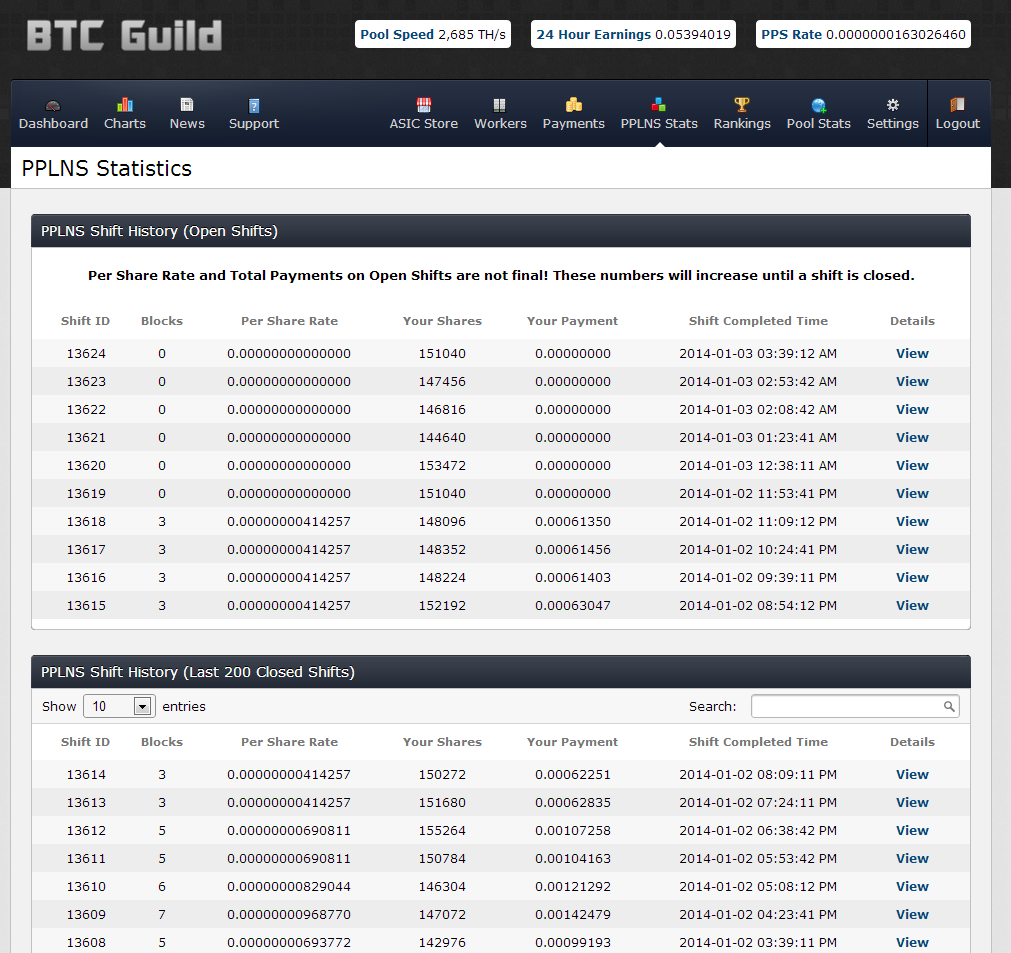Open the Rankings menu label
This screenshot has height=953, width=1011.
(741, 123)
